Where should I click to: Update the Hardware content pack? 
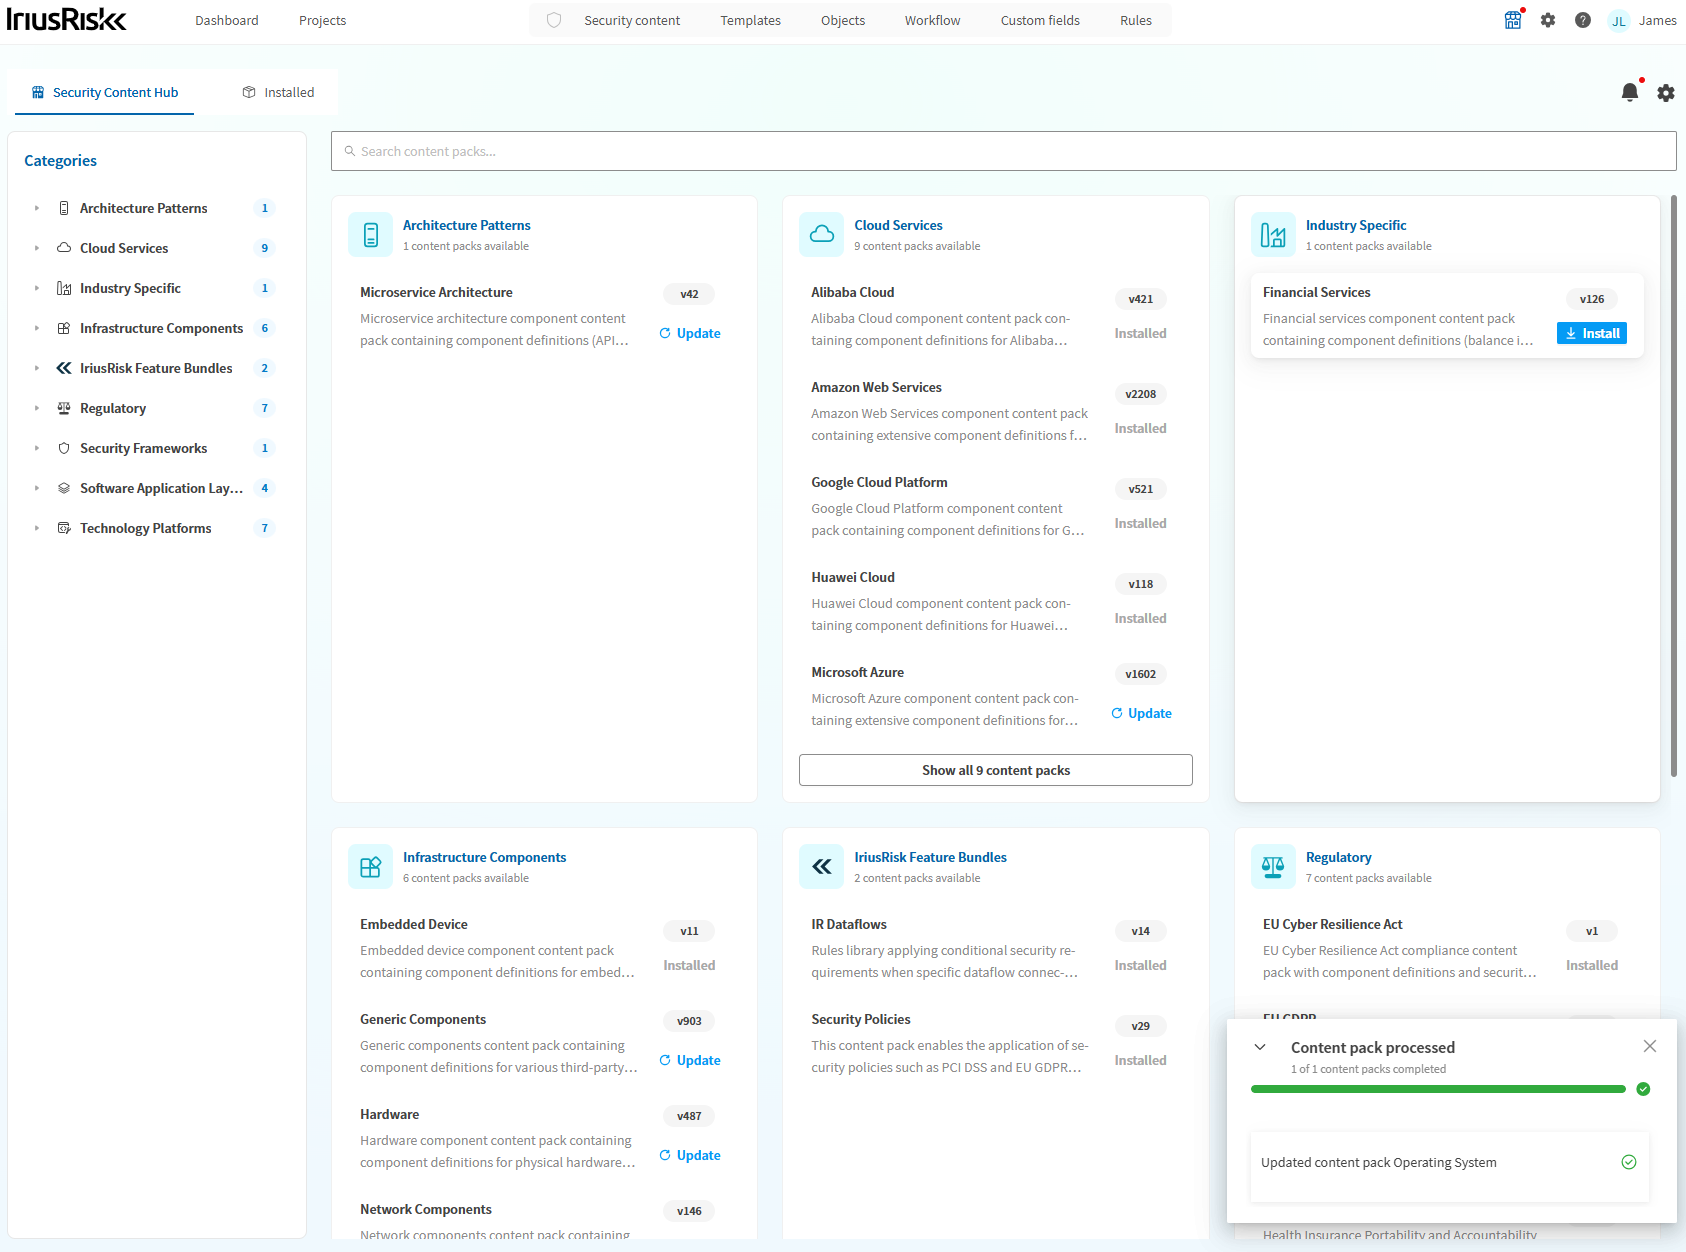pyautogui.click(x=690, y=1155)
